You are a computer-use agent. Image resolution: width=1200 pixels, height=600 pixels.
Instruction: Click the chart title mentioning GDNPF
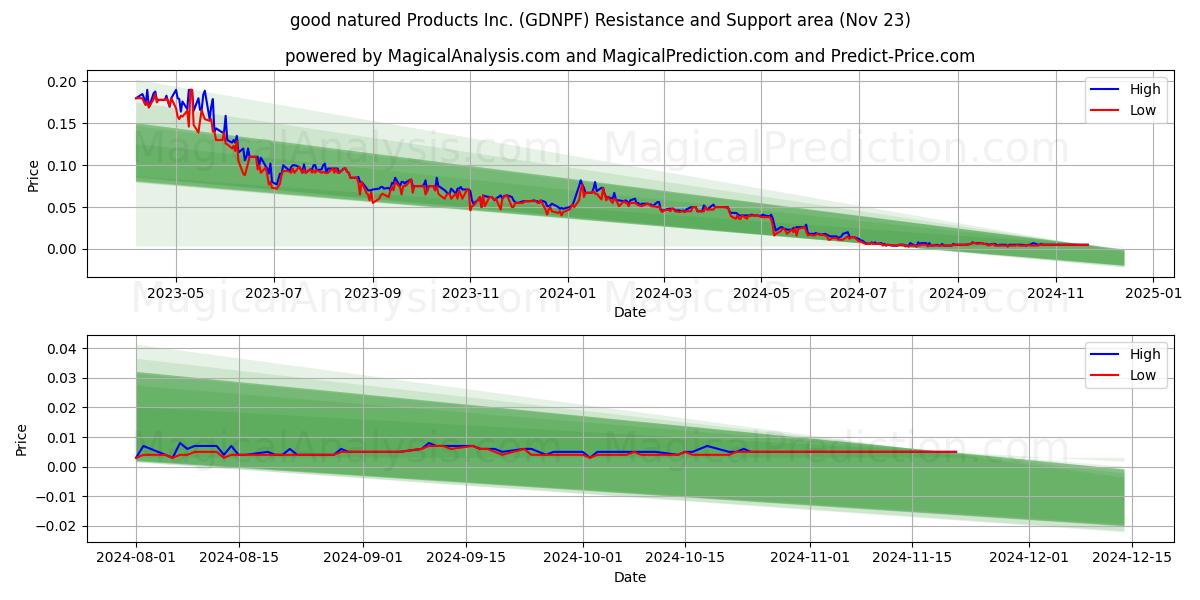click(x=600, y=20)
